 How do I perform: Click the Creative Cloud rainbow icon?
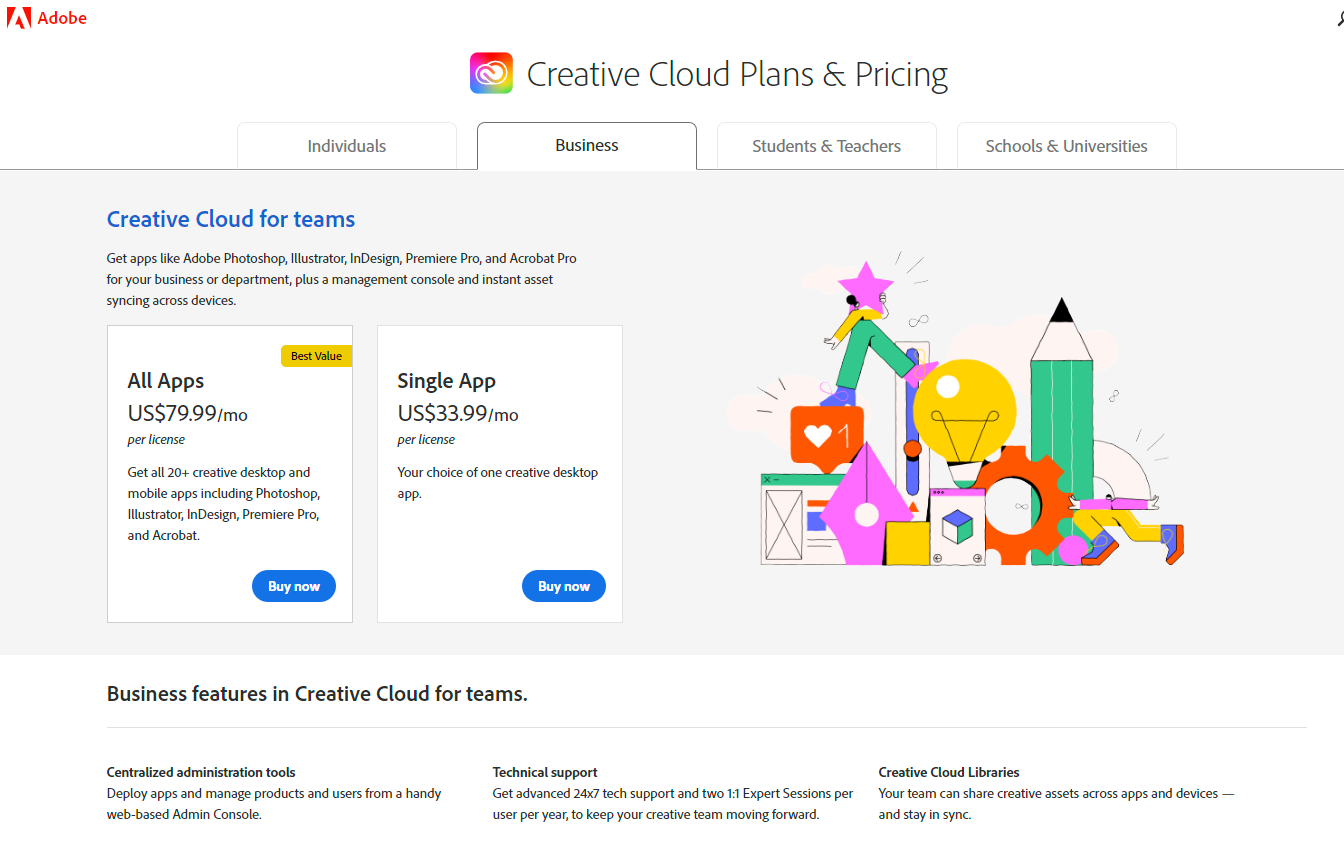491,74
